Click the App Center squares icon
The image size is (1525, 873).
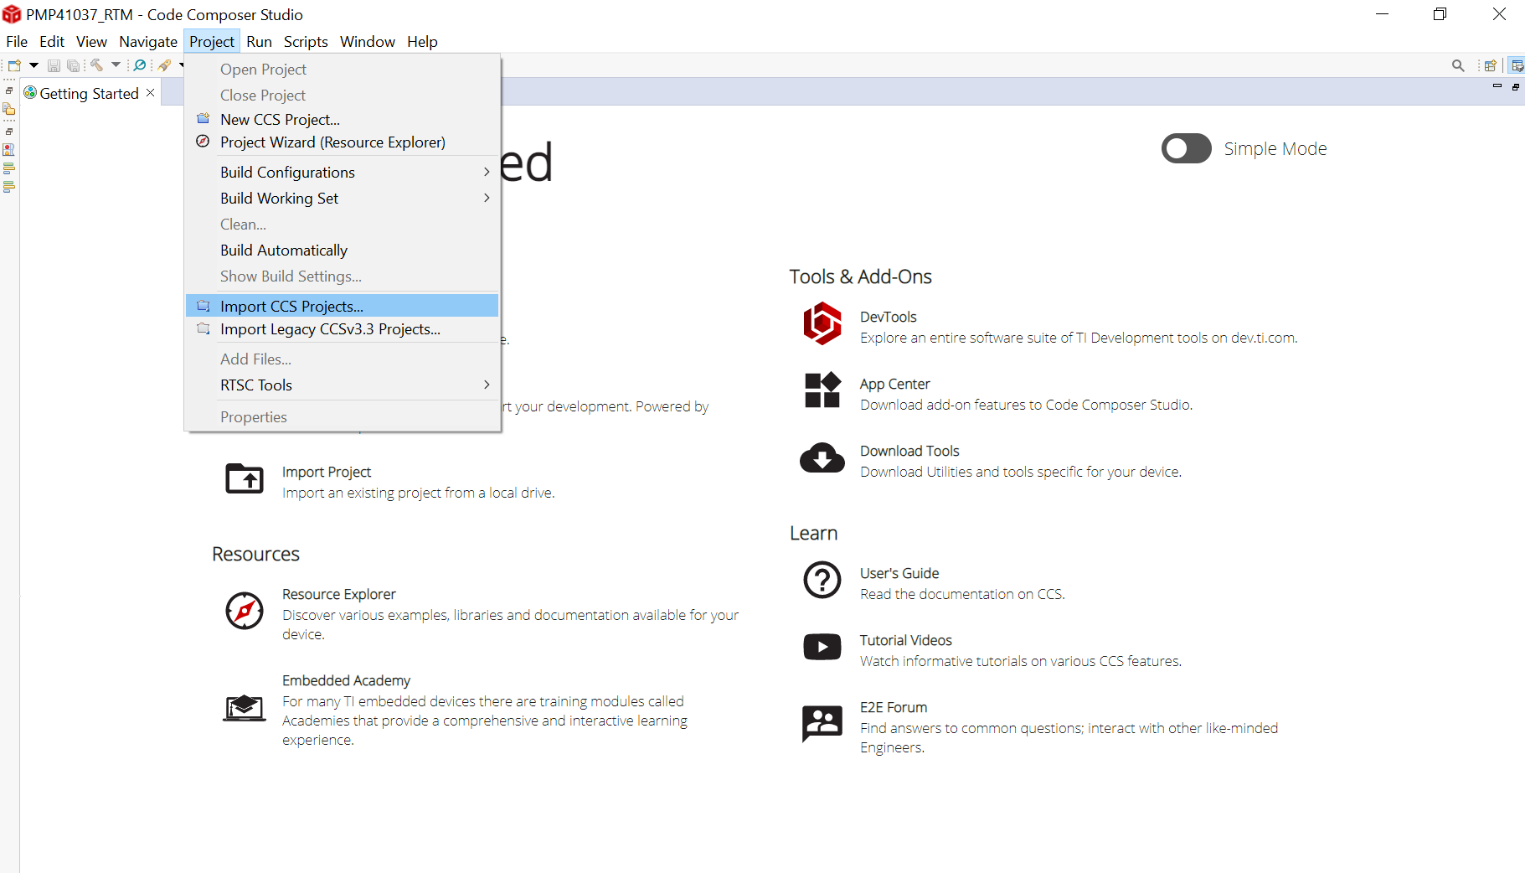click(822, 390)
